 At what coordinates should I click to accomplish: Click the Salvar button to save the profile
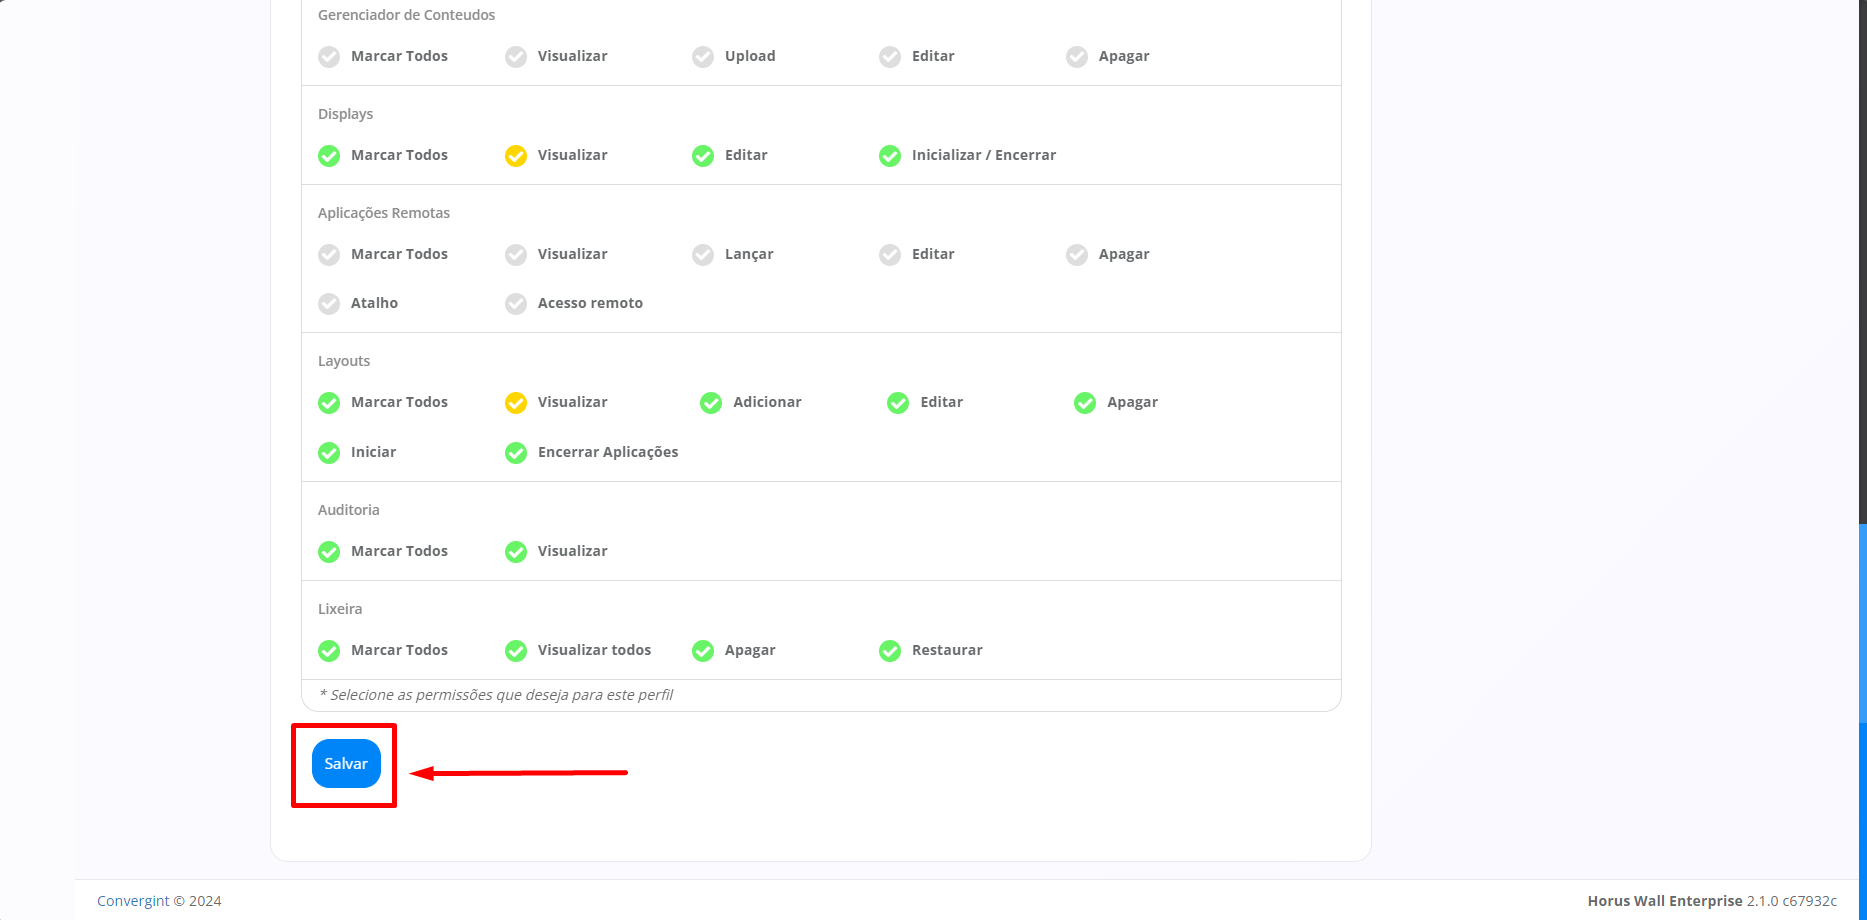click(x=346, y=763)
